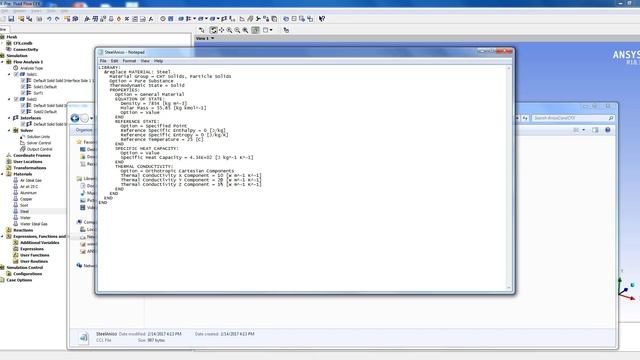Click the zoom in magnifier in viewer toolbar

tap(229, 30)
